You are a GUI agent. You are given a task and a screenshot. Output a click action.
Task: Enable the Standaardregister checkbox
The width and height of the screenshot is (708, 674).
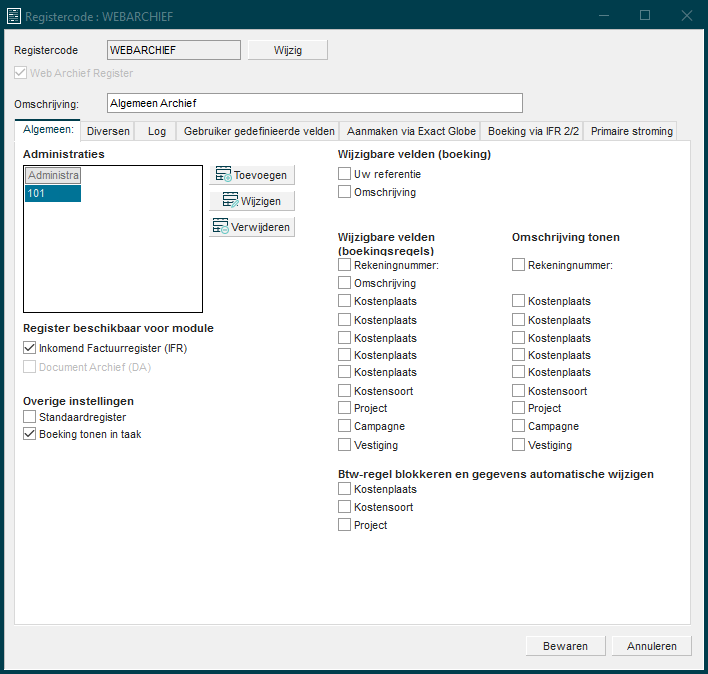click(30, 417)
